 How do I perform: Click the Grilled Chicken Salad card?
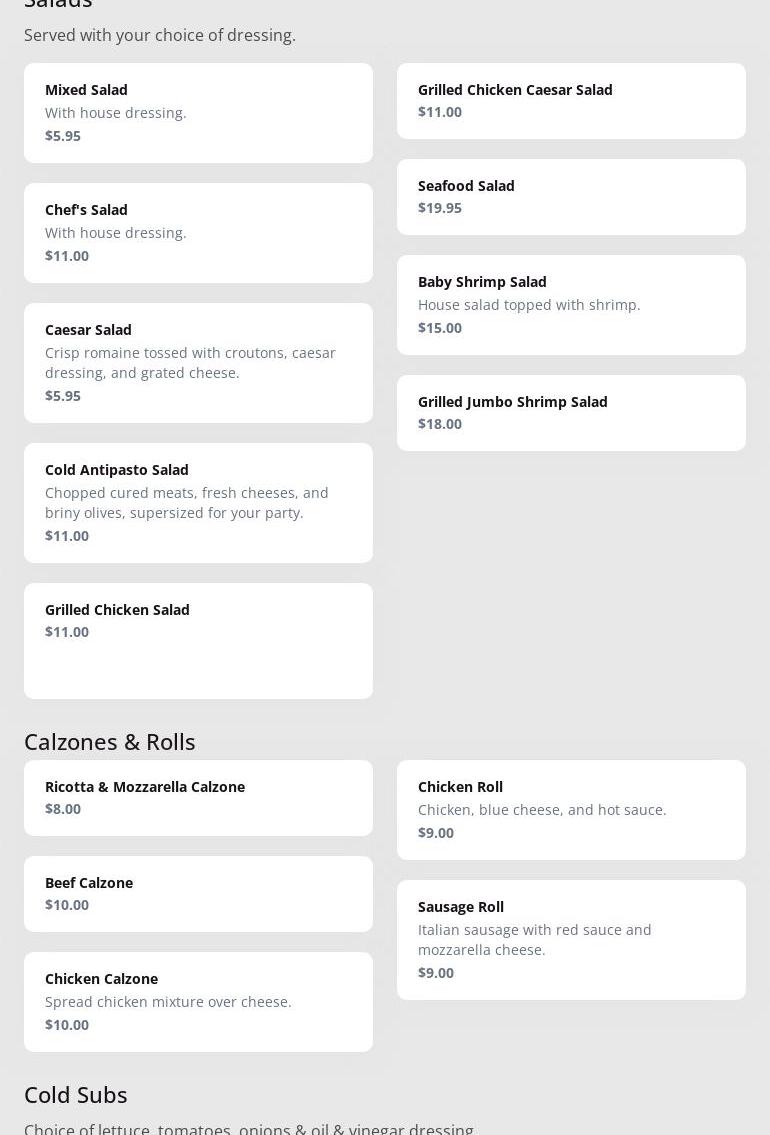tap(198, 640)
